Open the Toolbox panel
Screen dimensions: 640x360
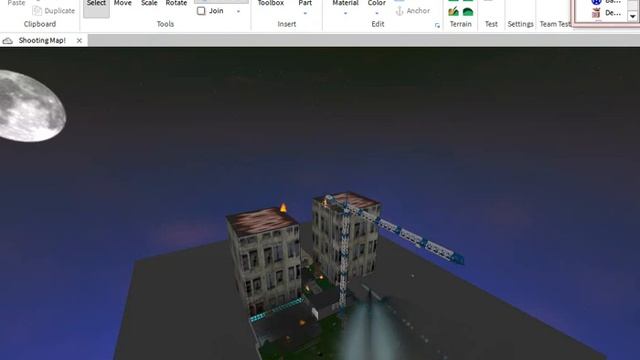tap(271, 3)
